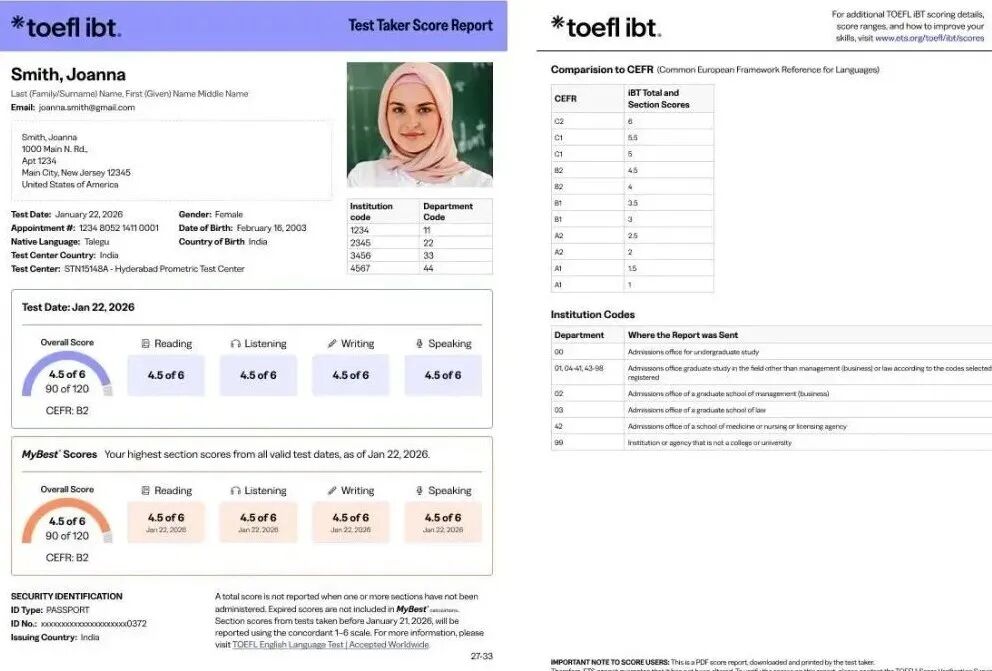
Task: Click 'CEFR: B2' under the purple gauge
Action: 66,410
